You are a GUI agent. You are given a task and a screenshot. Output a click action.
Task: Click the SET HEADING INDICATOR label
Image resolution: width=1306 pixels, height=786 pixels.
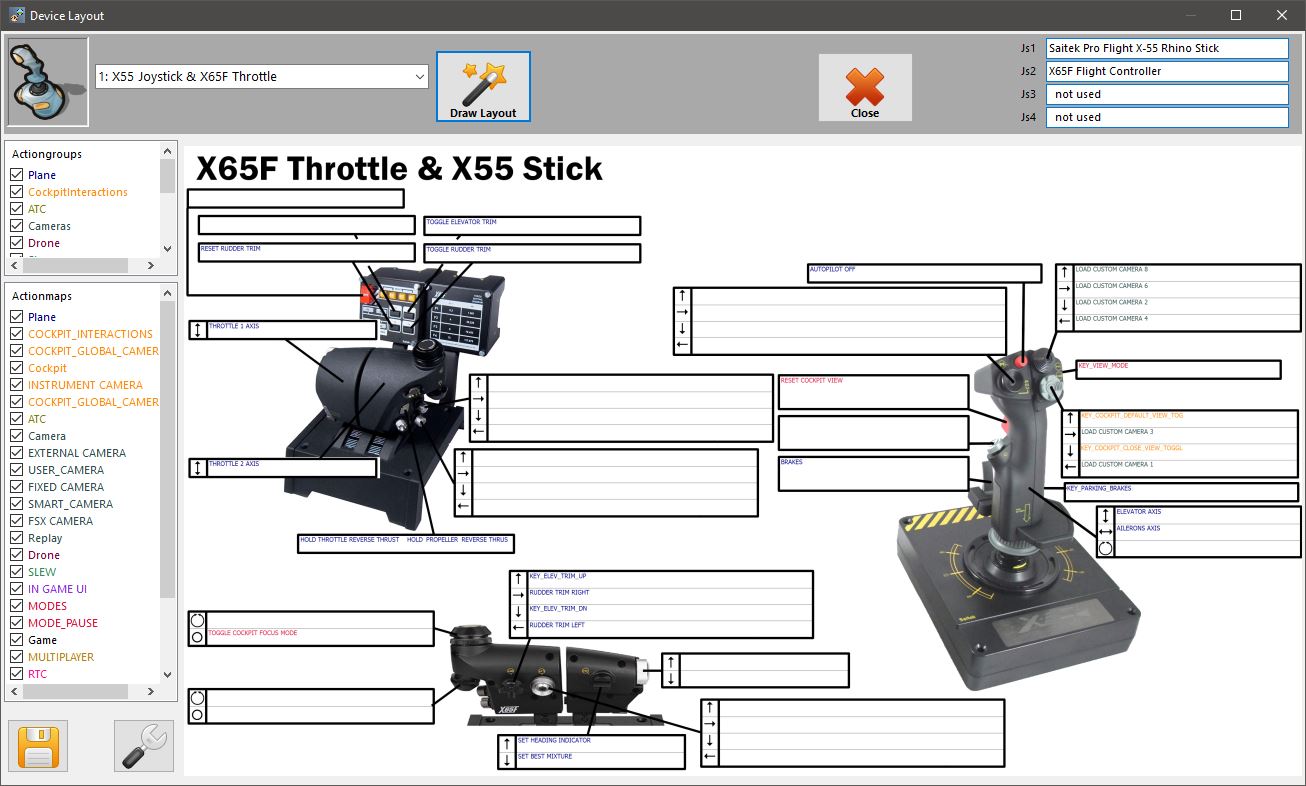click(x=554, y=741)
